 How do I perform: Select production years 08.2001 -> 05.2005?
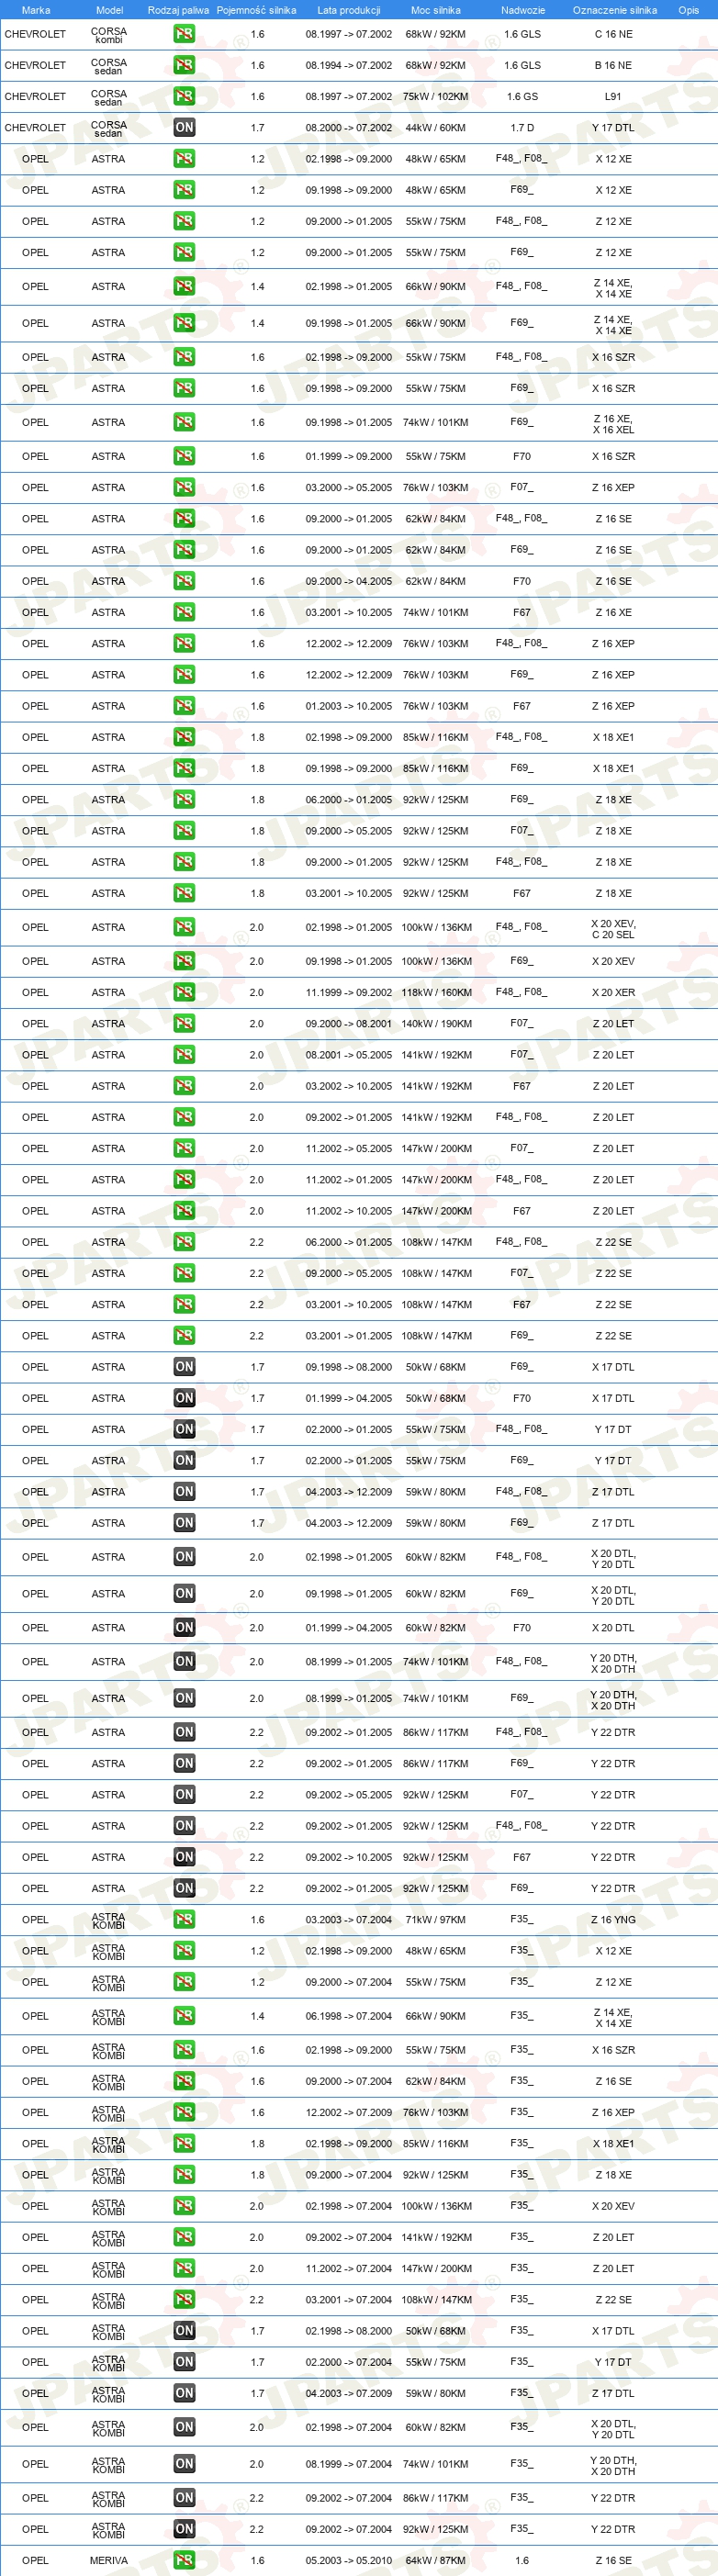pyautogui.click(x=349, y=1055)
